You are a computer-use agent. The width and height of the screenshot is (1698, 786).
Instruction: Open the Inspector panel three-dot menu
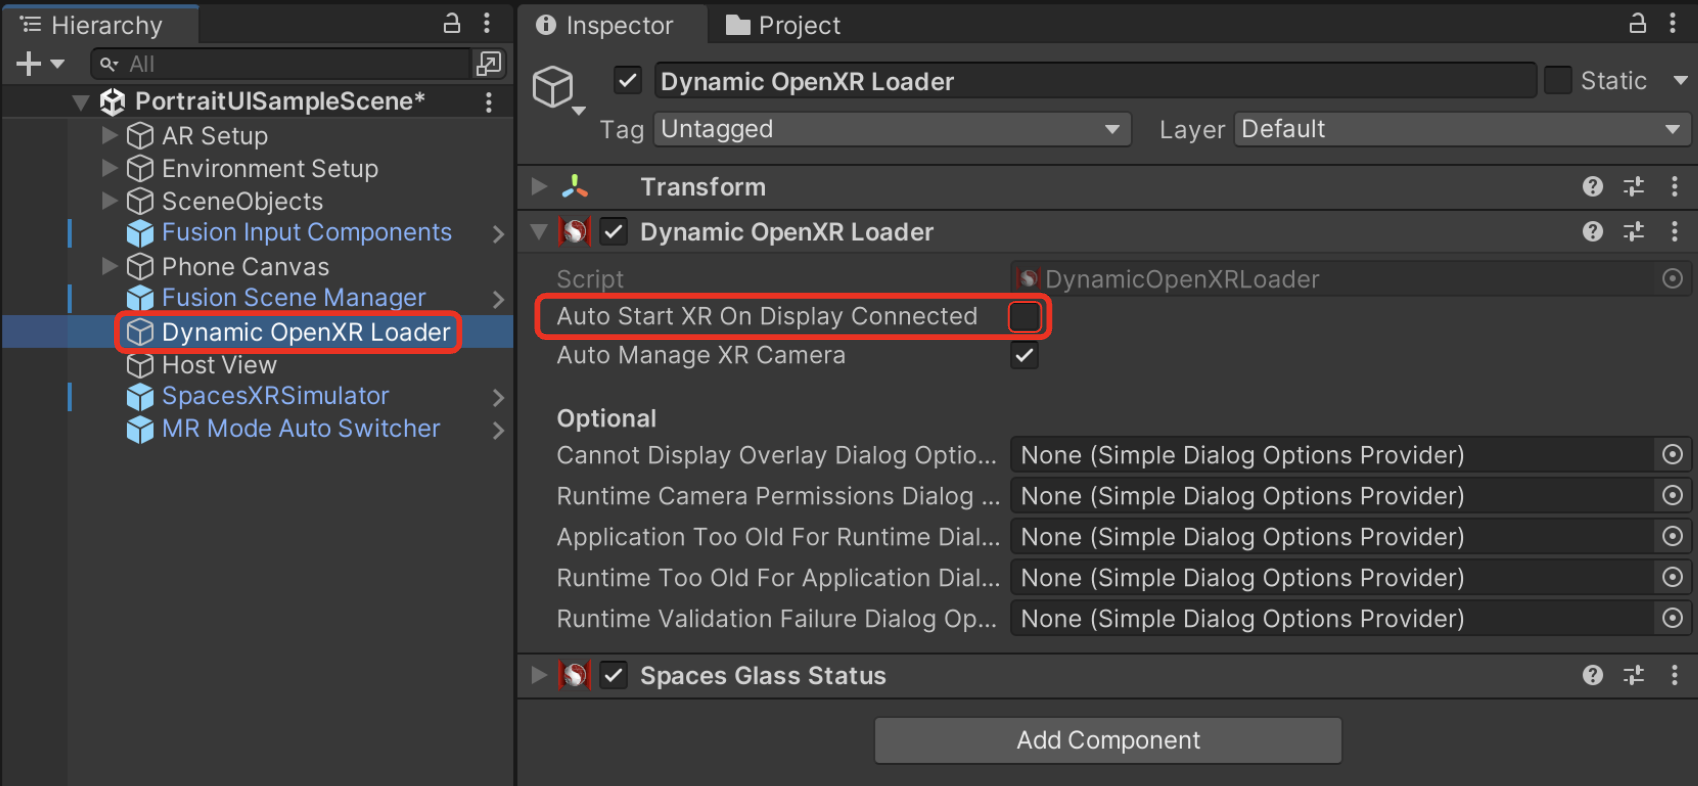point(1673,23)
